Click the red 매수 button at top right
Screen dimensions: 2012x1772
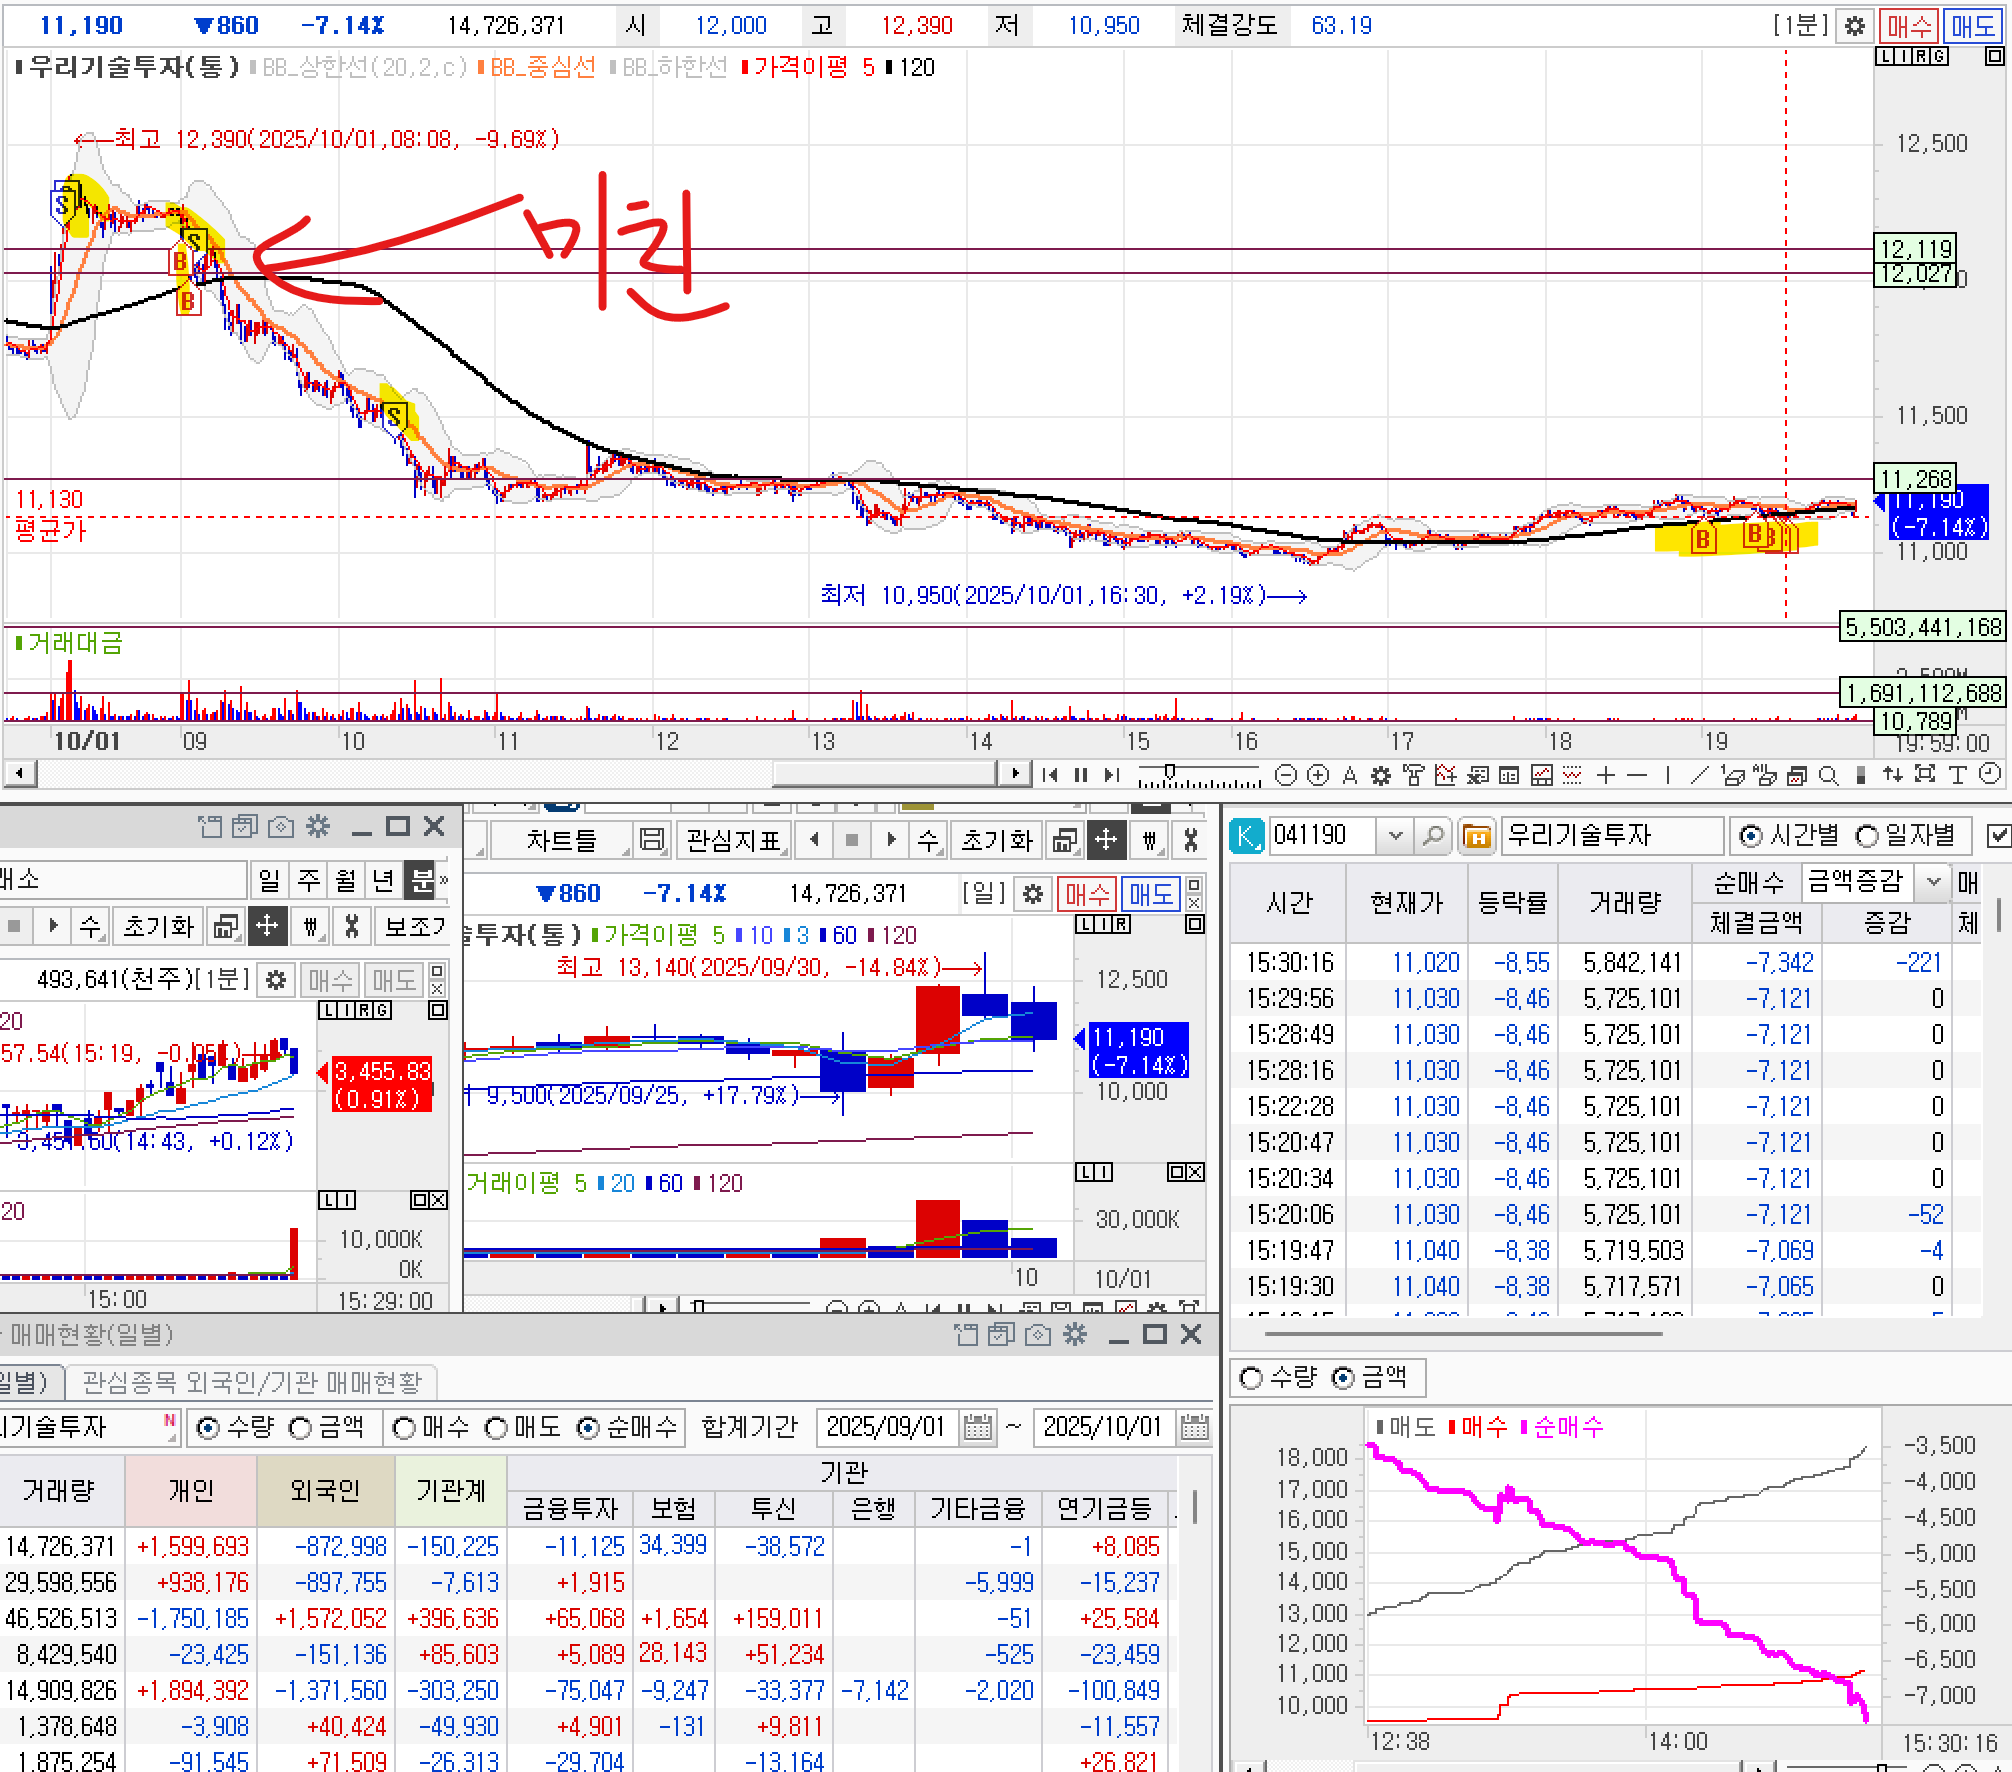[1909, 26]
